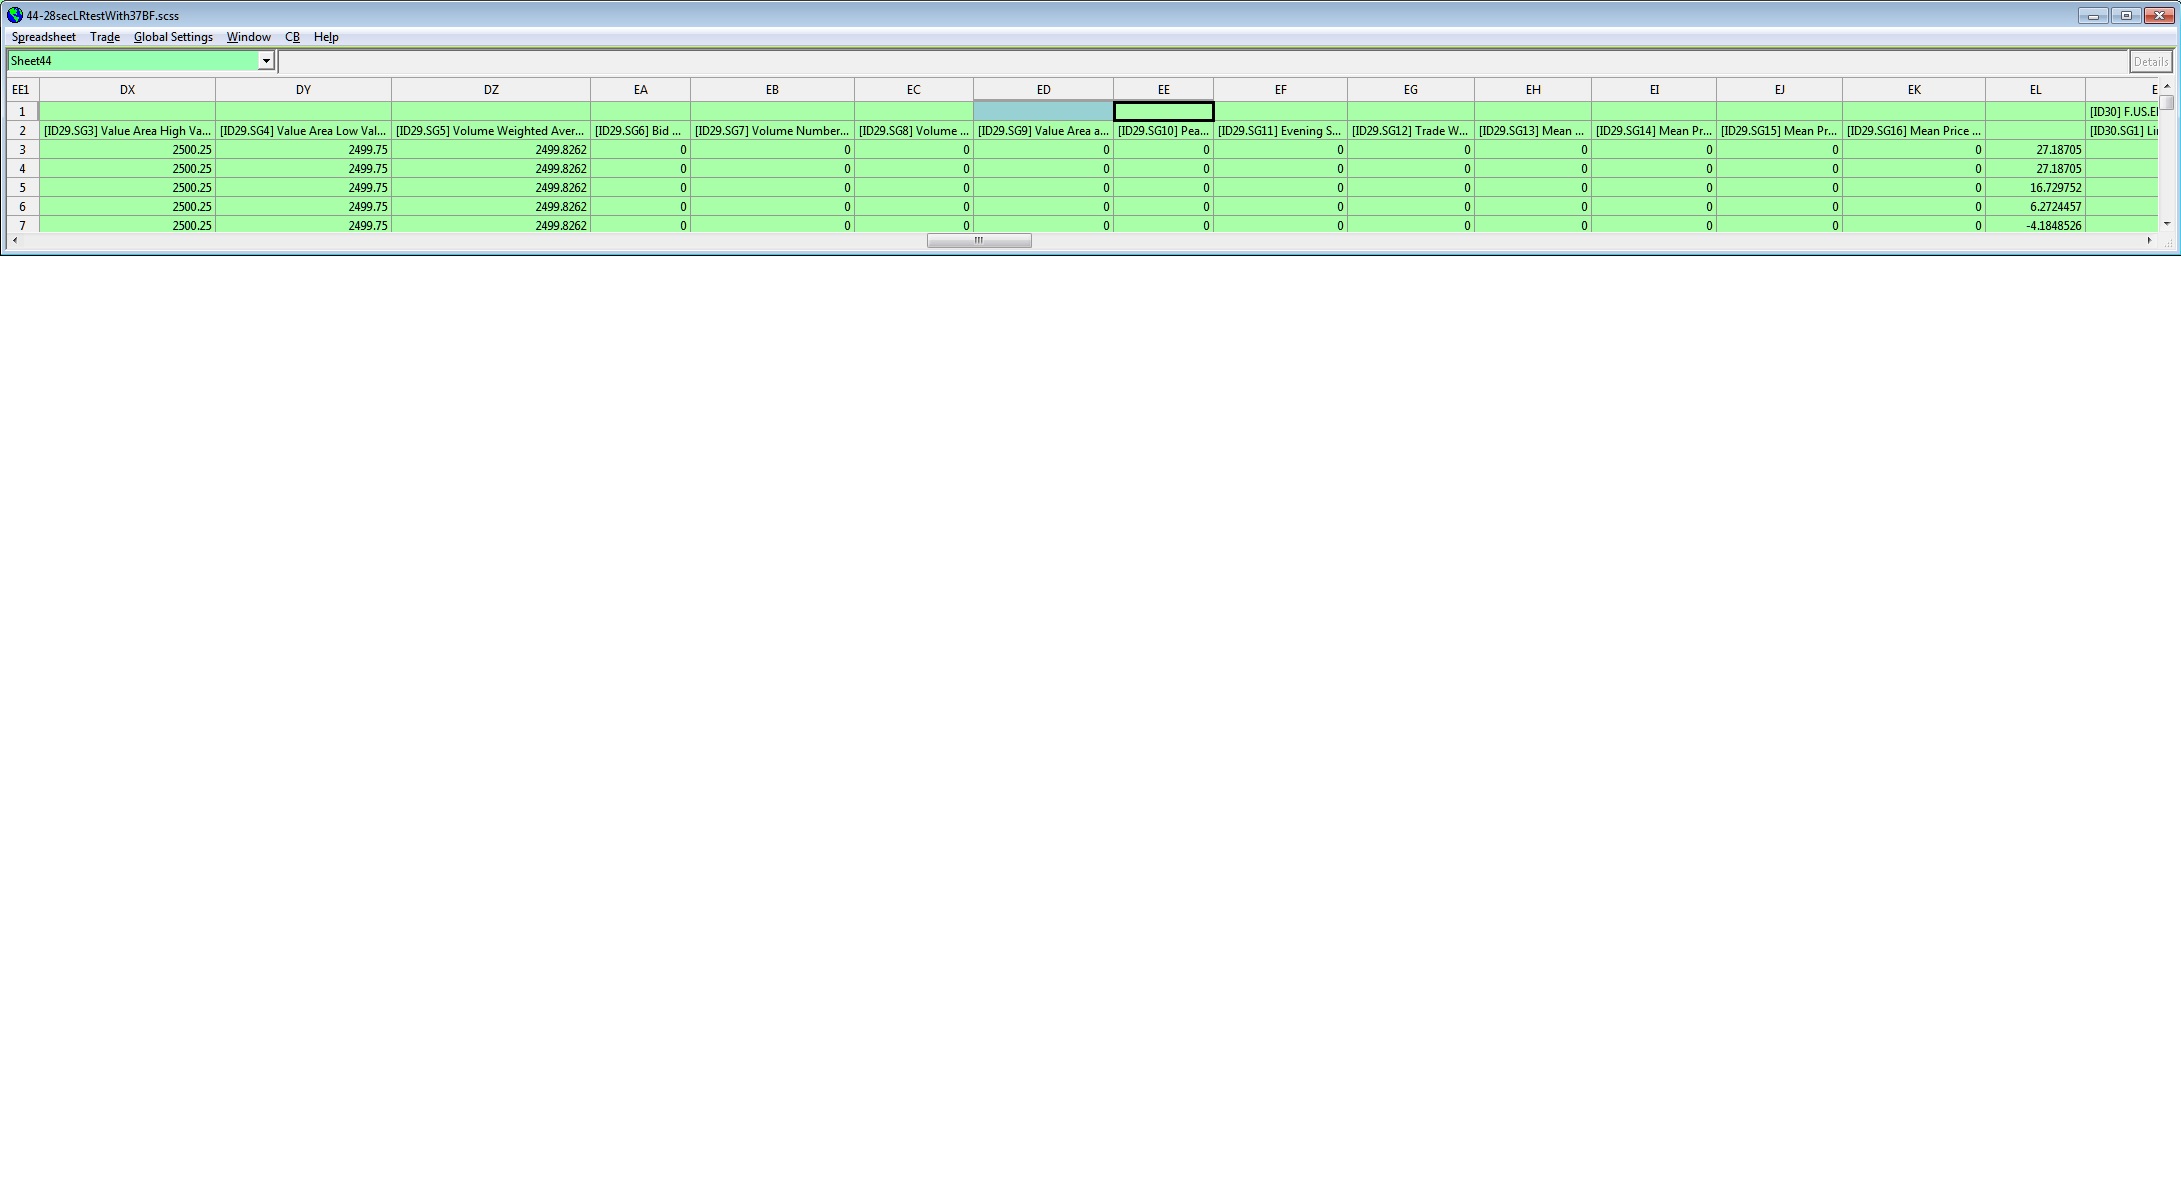2181x1200 pixels.
Task: Select the Volume Weighted Average header cell
Action: point(490,131)
